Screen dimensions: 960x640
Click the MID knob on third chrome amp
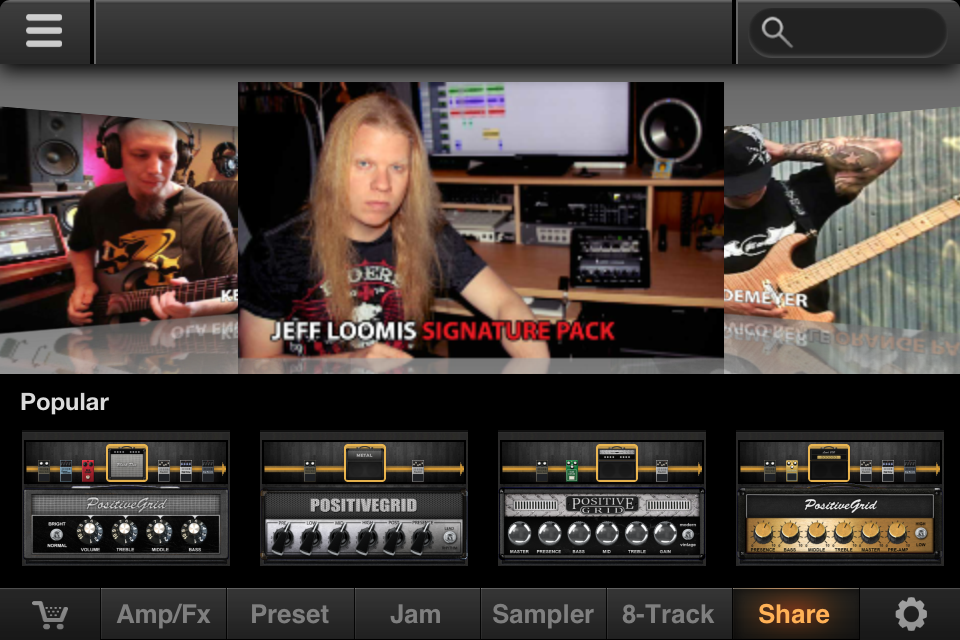pos(607,533)
